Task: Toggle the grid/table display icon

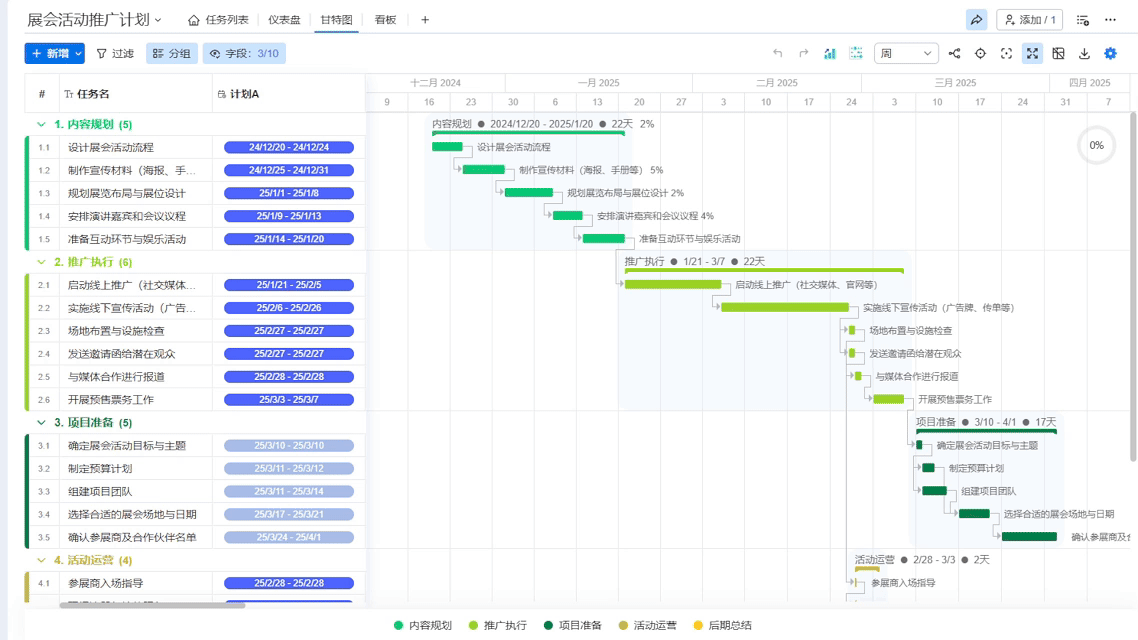Action: click(1059, 53)
